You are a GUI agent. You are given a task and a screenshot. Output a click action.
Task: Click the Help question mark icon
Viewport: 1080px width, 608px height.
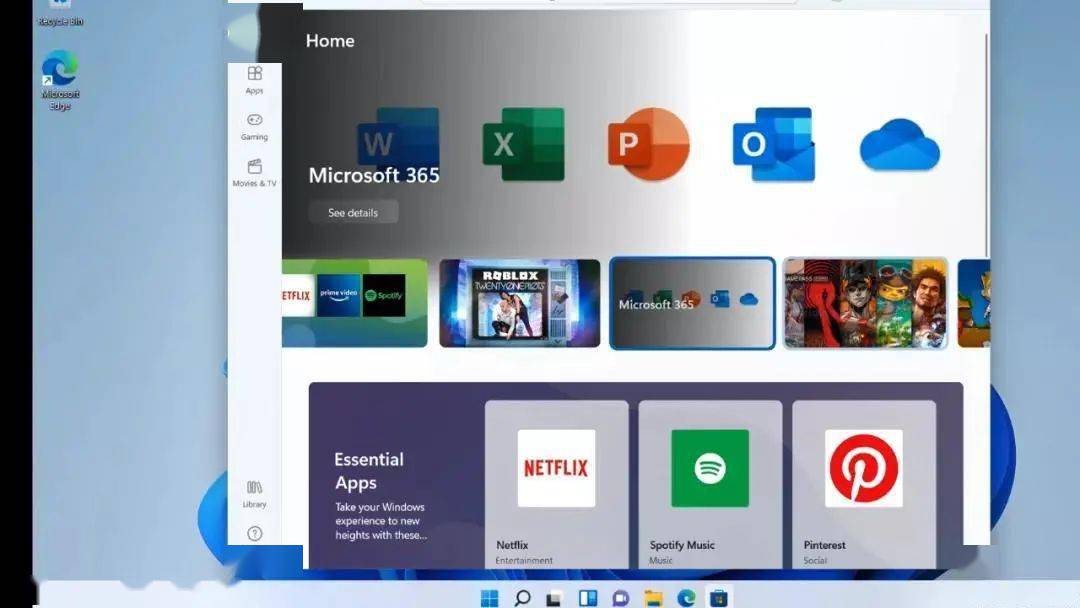point(255,534)
